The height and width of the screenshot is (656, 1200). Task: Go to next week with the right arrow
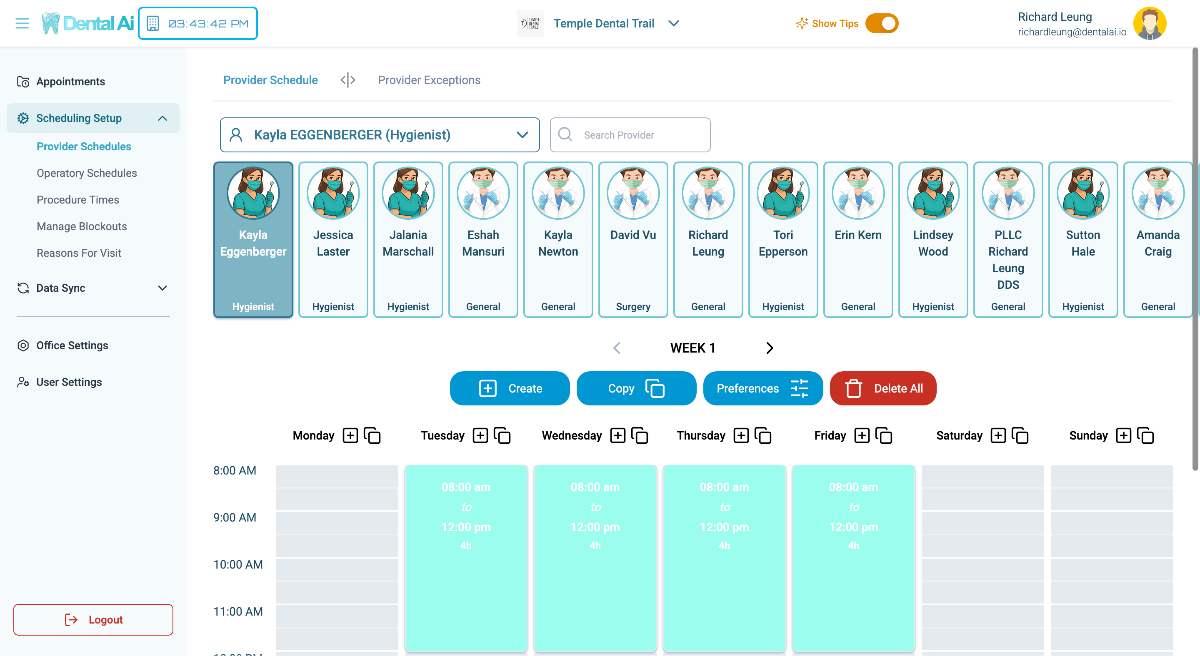pyautogui.click(x=769, y=348)
